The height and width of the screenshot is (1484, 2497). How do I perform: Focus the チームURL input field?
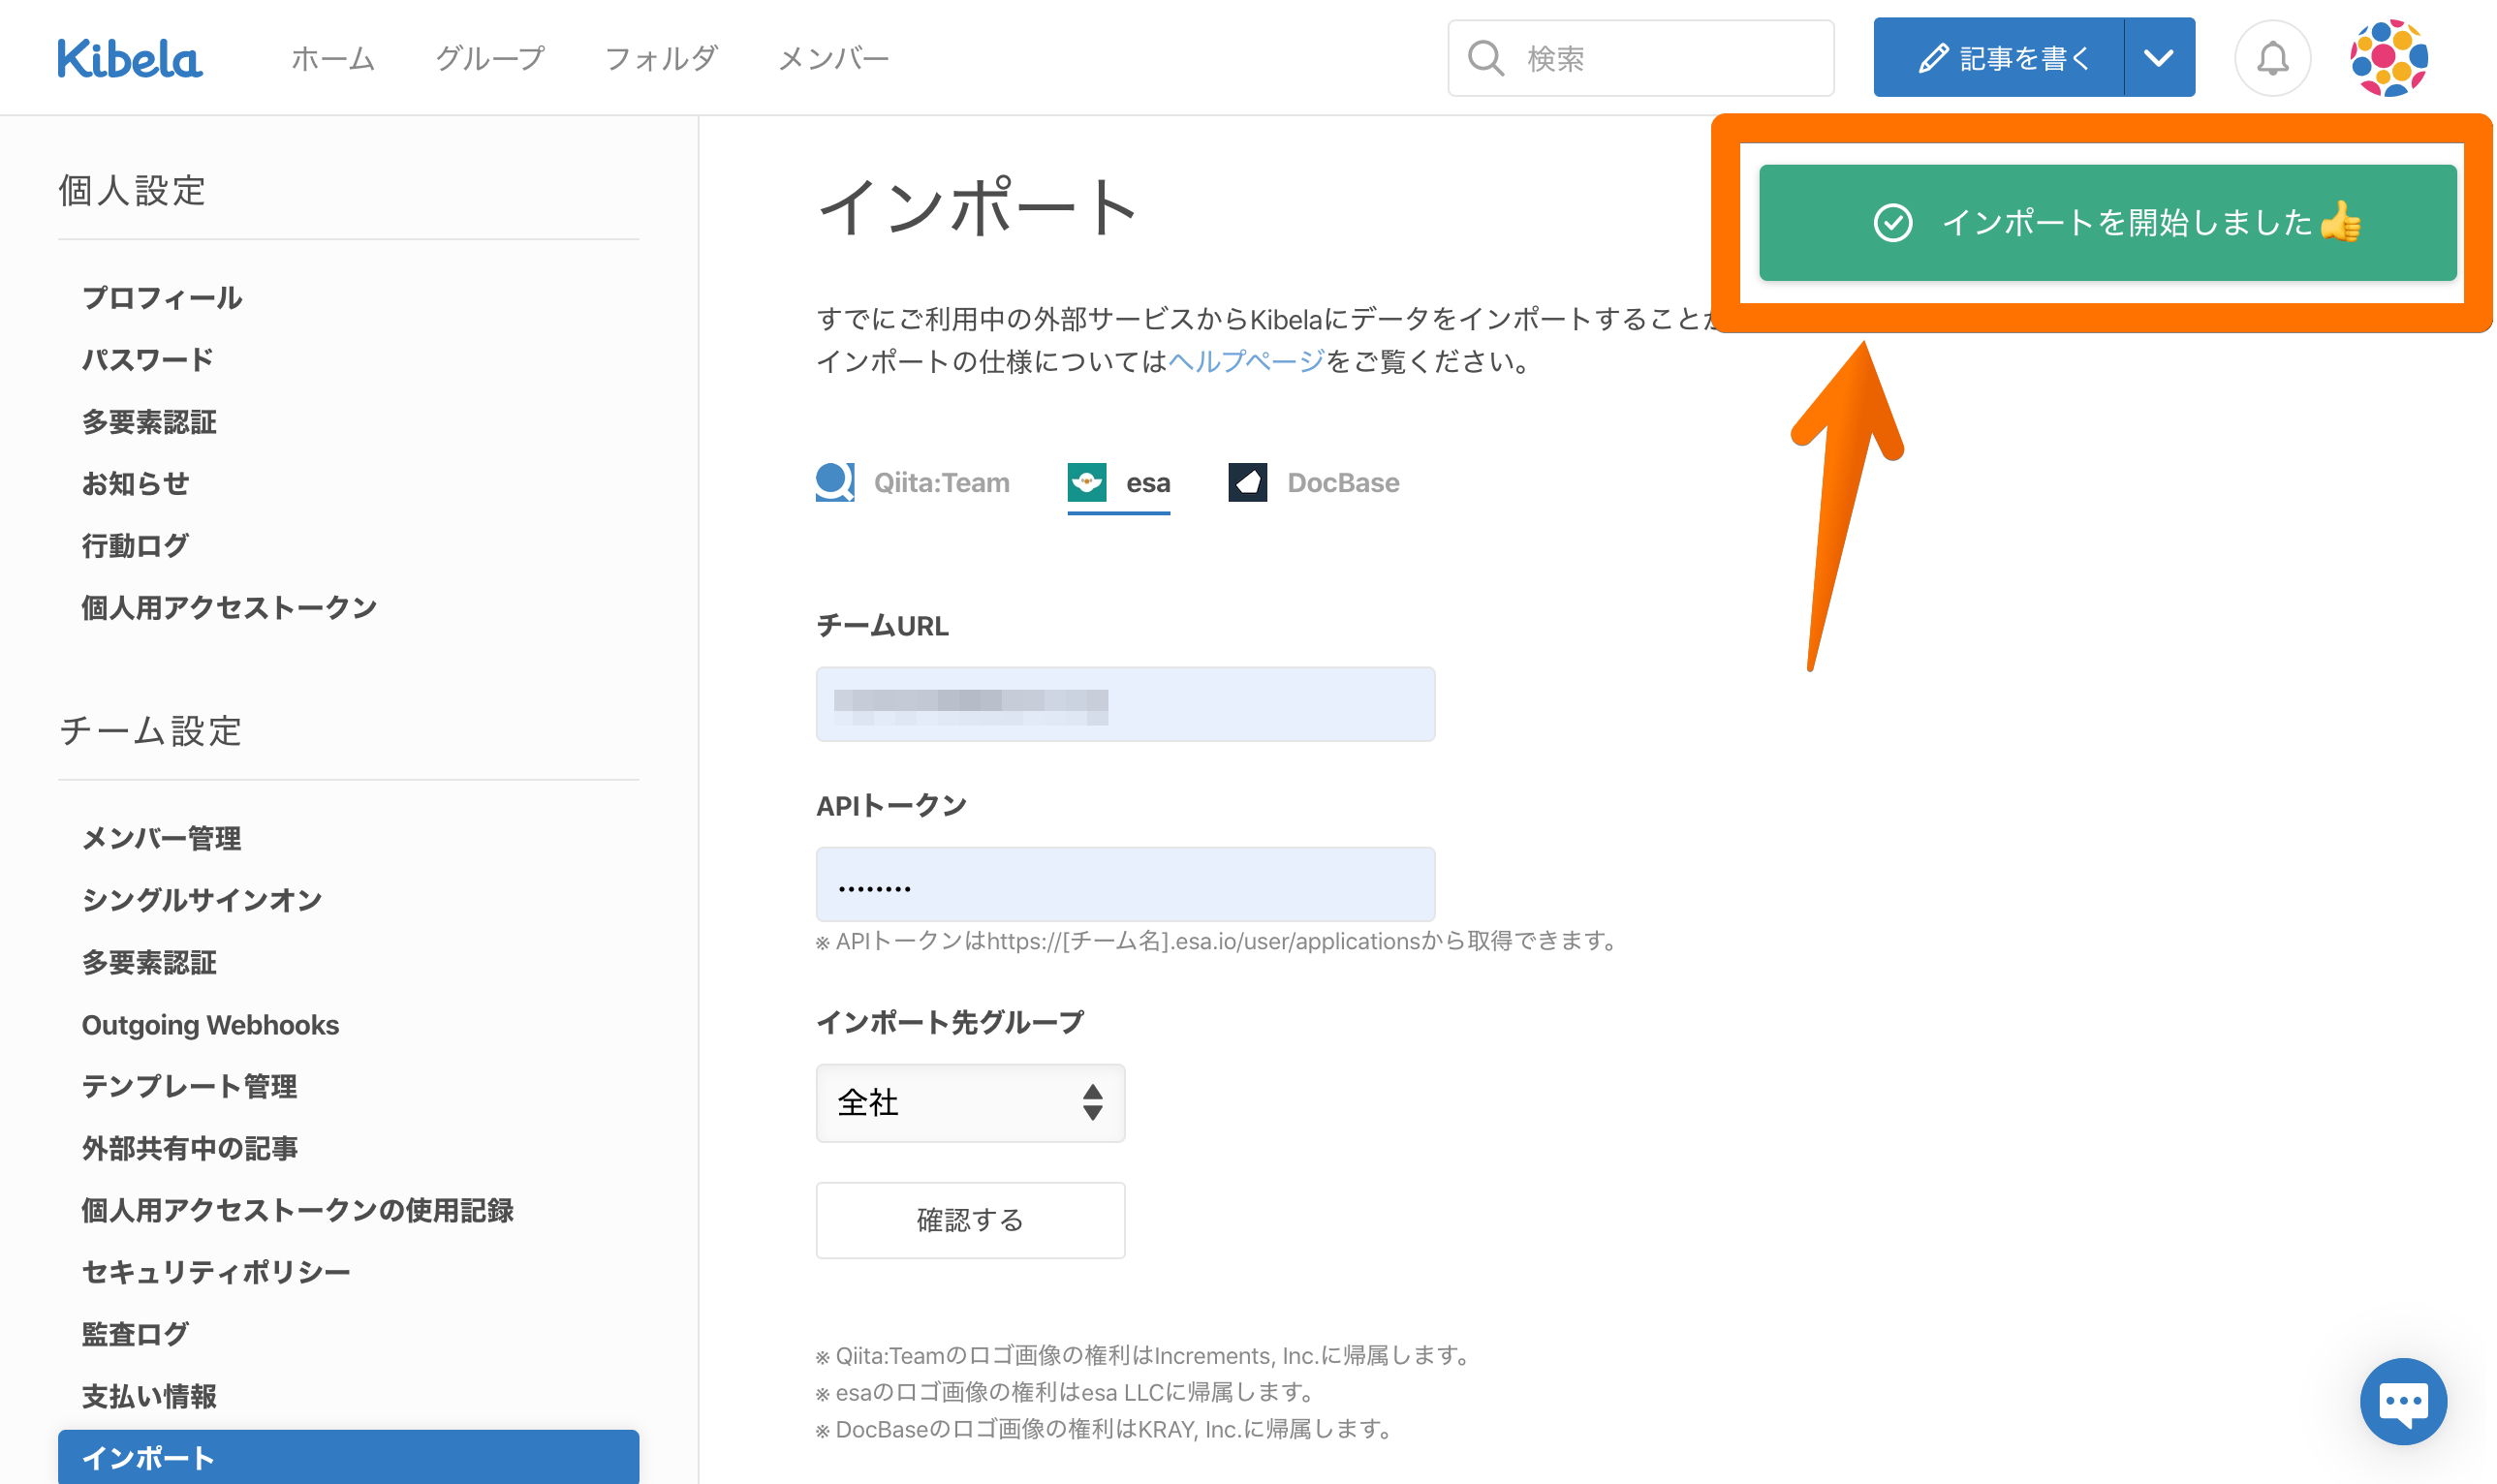point(1124,704)
